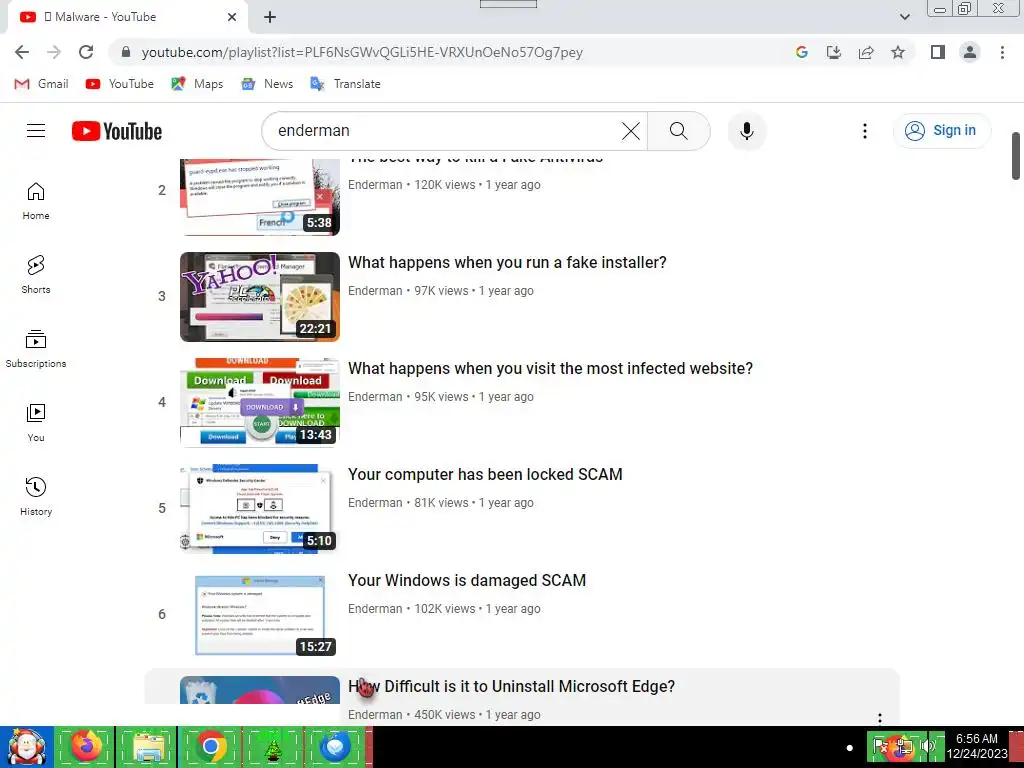
Task: Open tab search dropdown arrow
Action: [904, 17]
